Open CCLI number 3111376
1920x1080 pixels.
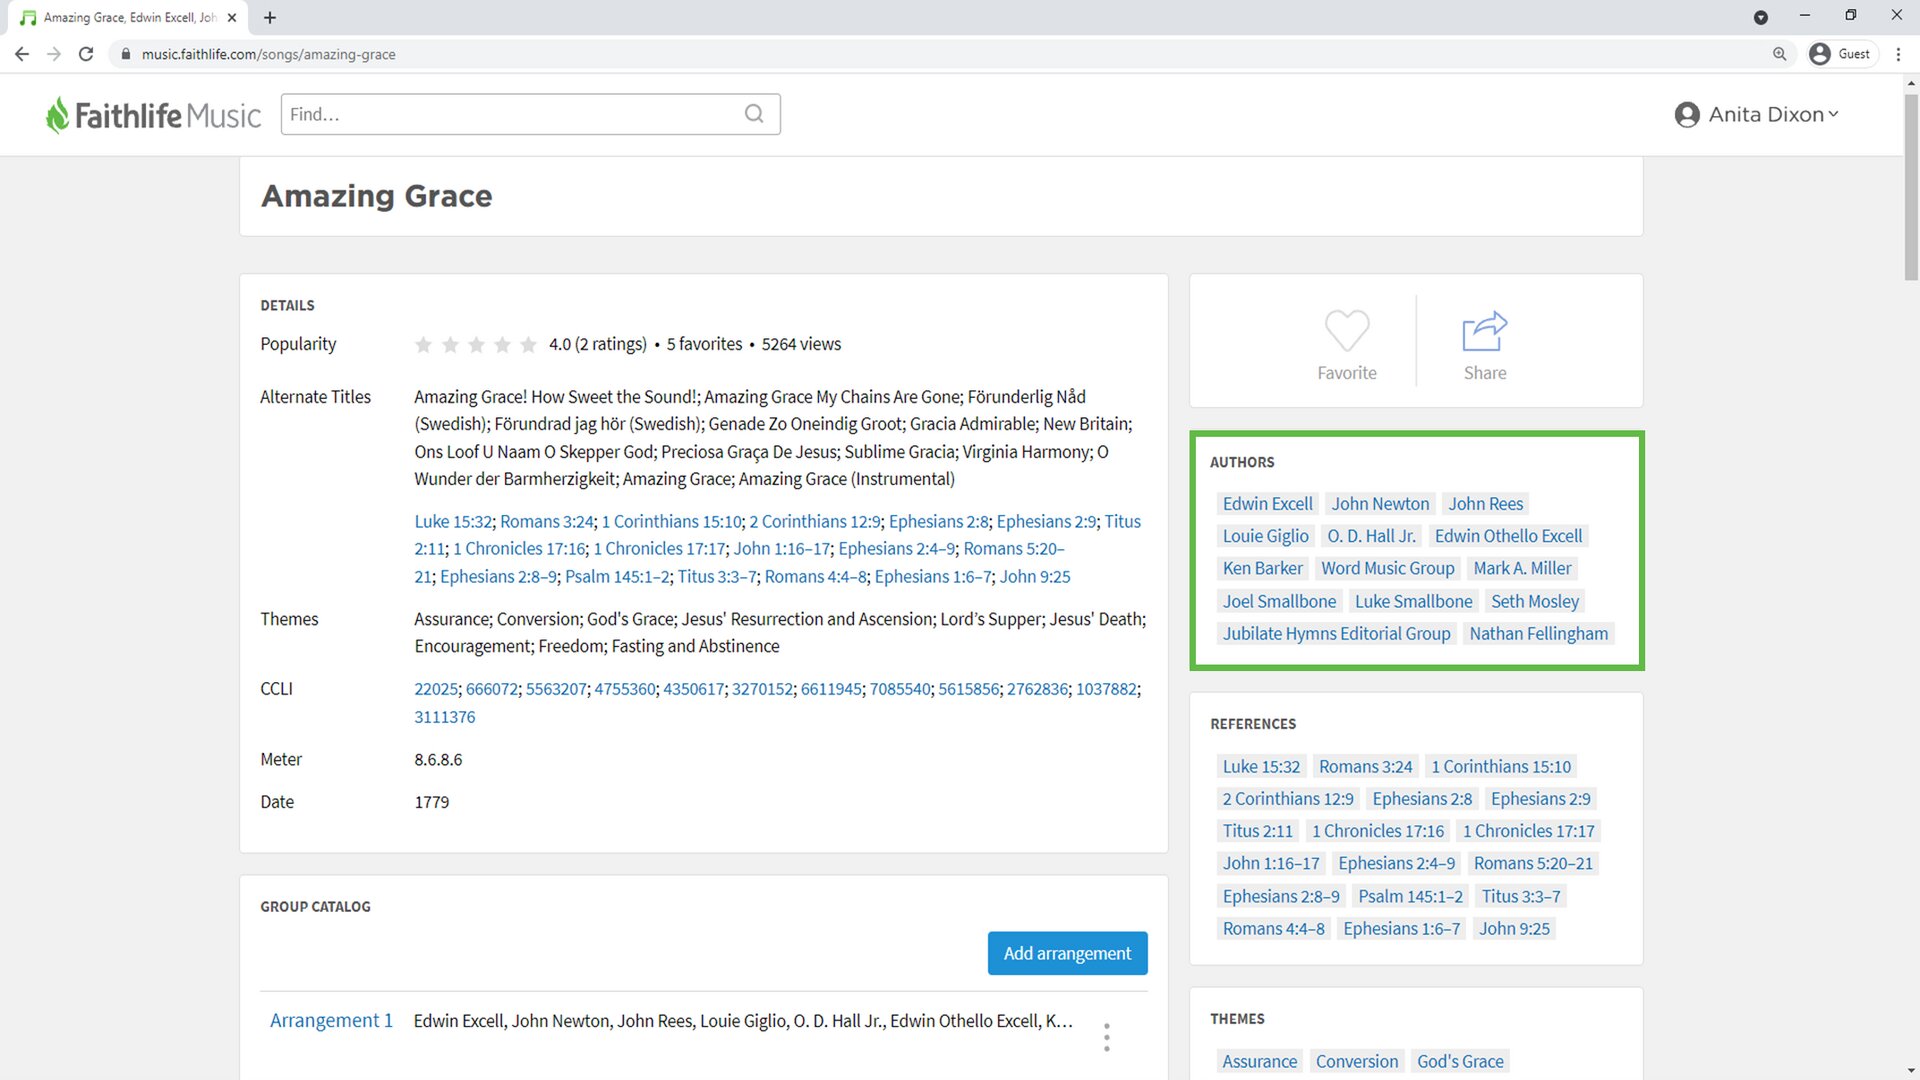click(445, 717)
